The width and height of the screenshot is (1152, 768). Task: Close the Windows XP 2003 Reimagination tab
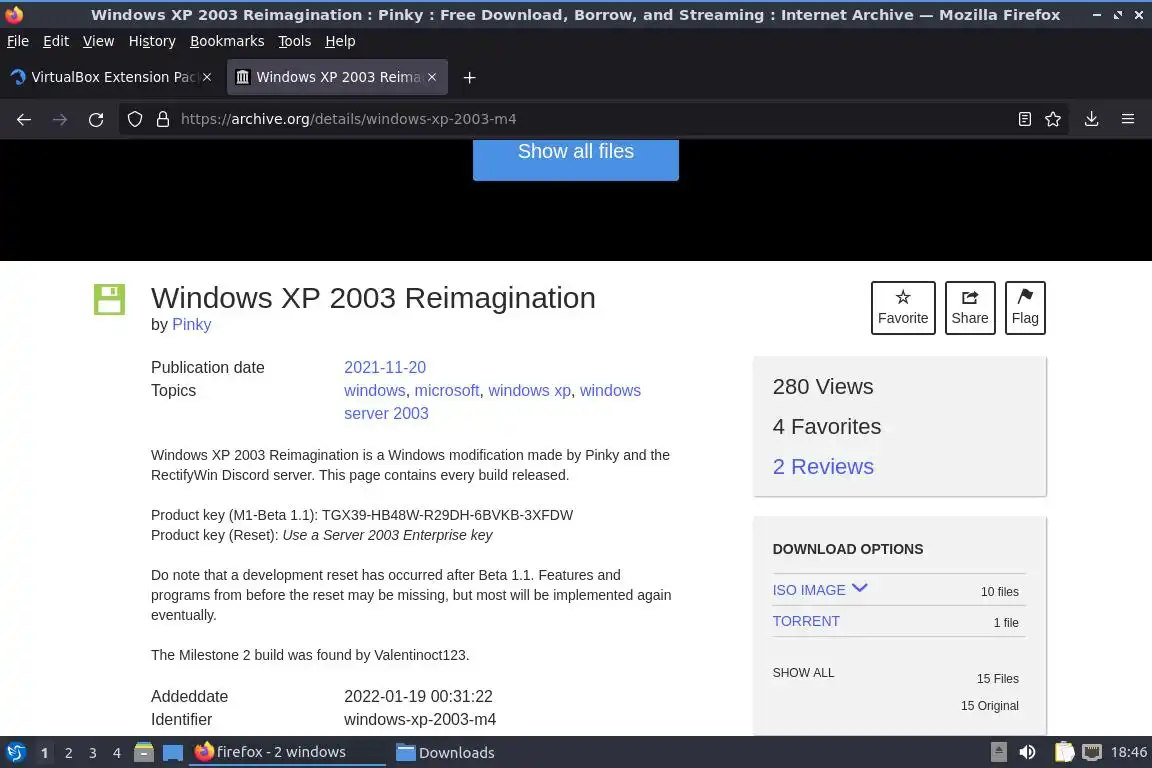(432, 77)
